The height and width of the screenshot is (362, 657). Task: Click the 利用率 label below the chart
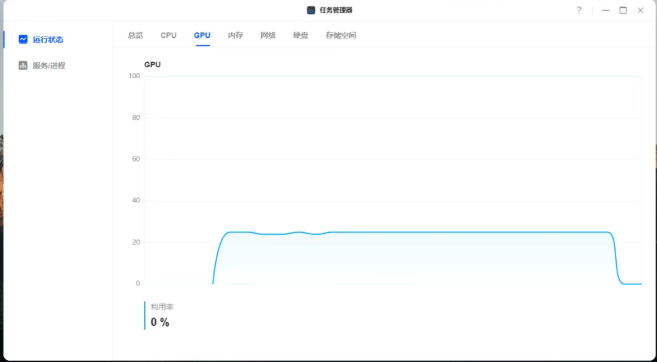(162, 307)
